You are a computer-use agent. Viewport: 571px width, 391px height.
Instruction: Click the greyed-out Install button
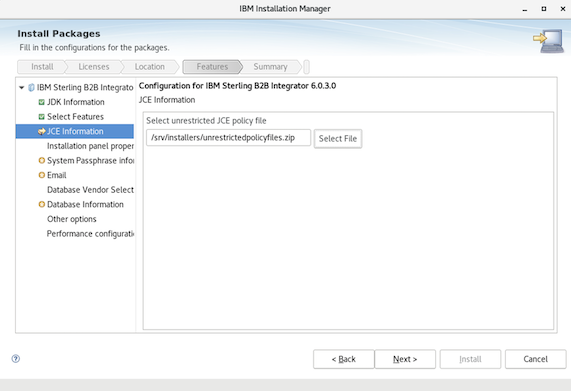470,359
